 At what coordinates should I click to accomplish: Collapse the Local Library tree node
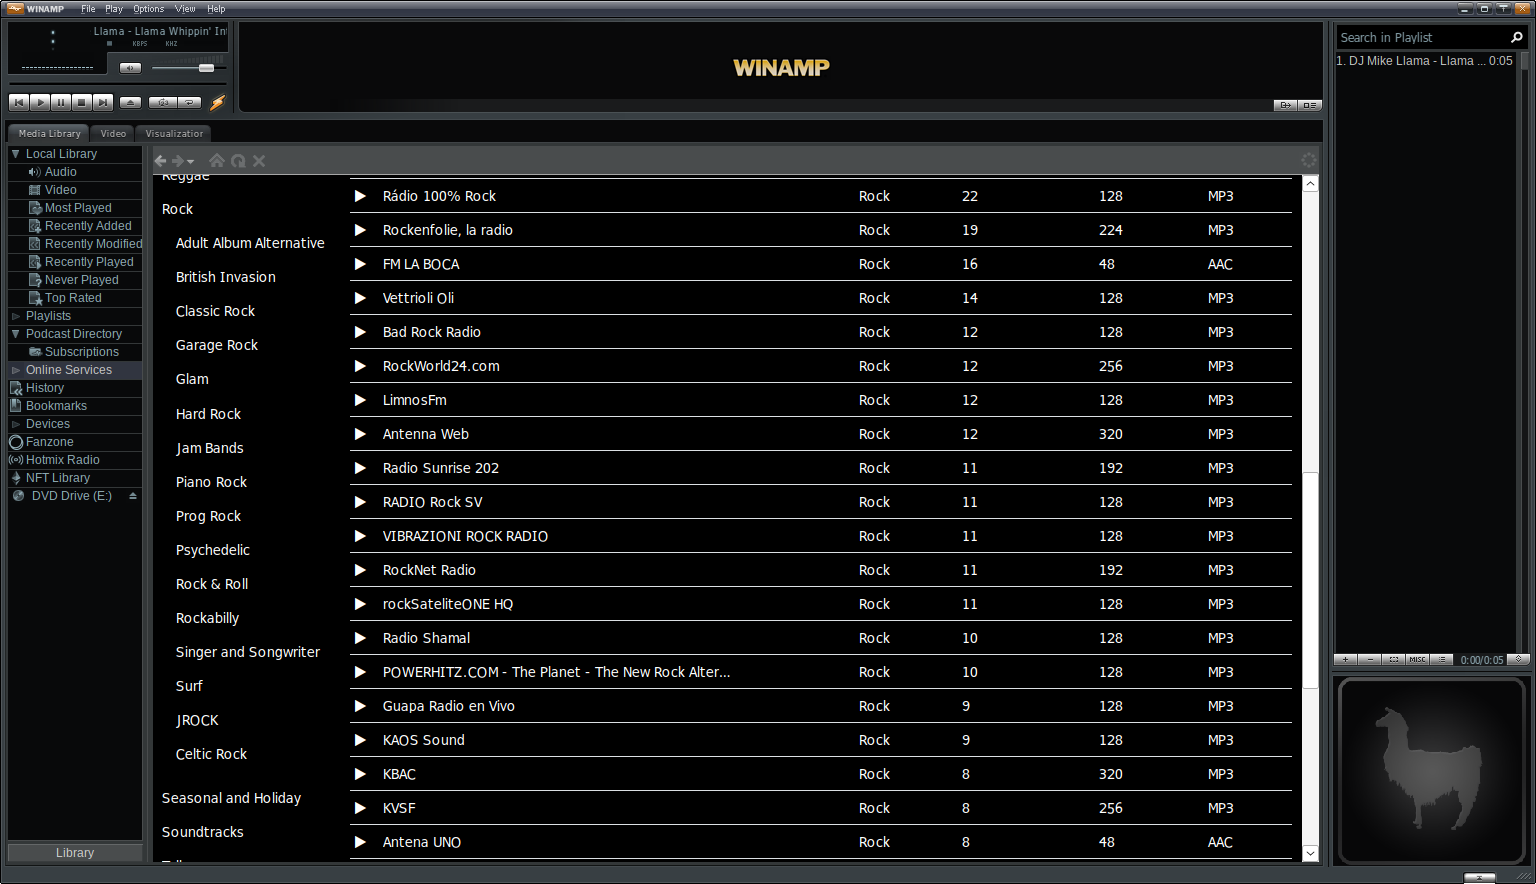(x=15, y=154)
